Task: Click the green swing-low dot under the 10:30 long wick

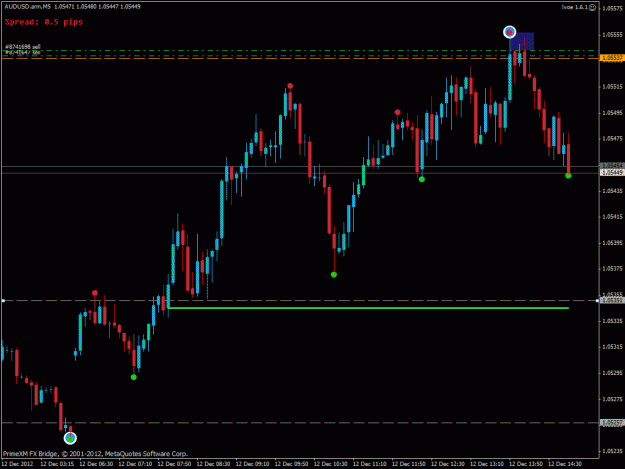Action: pos(334,275)
